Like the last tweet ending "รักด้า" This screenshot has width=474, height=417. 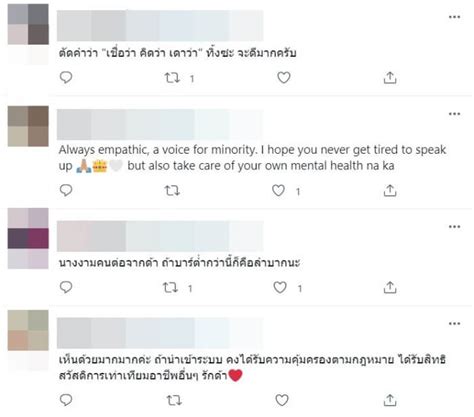click(x=282, y=400)
